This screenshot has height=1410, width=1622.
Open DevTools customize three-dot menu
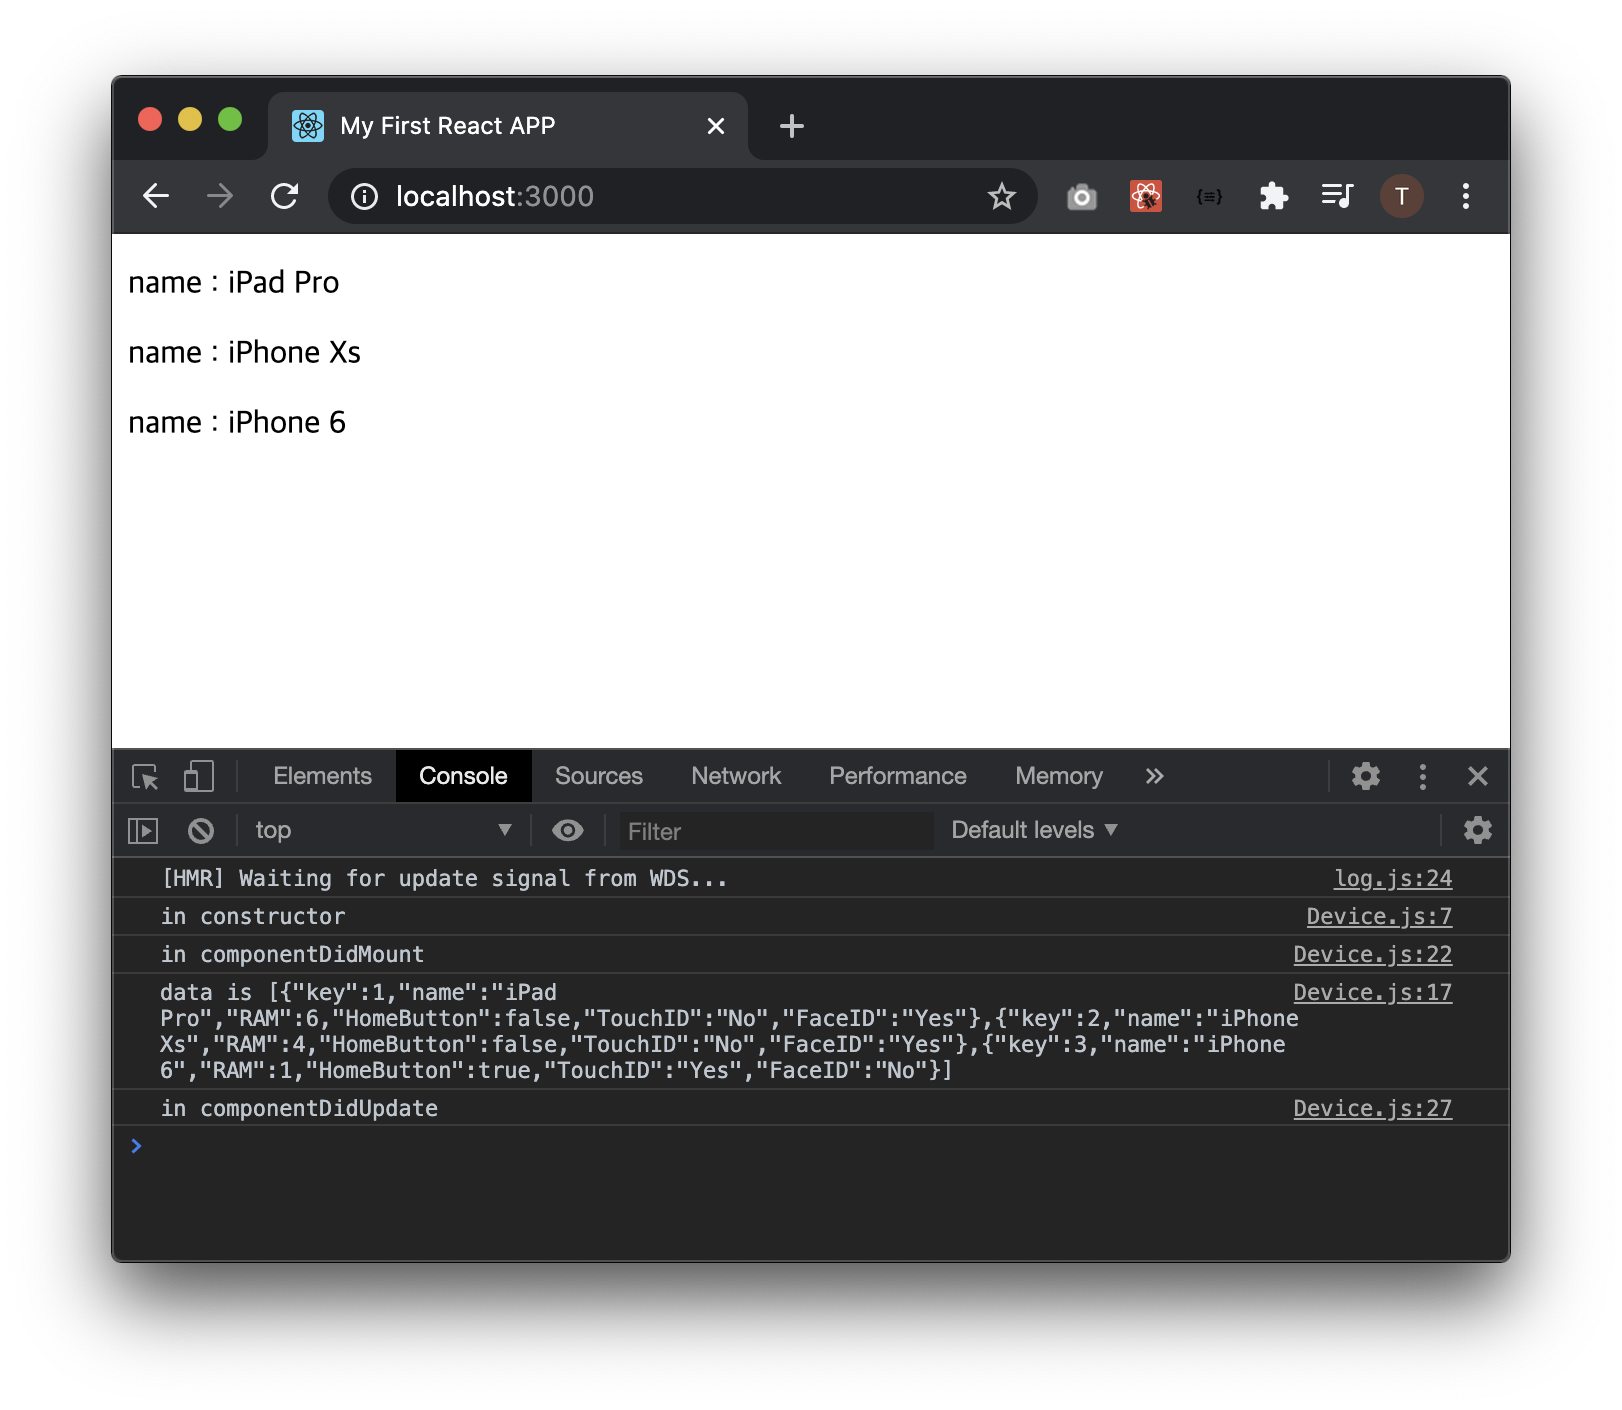click(1423, 776)
